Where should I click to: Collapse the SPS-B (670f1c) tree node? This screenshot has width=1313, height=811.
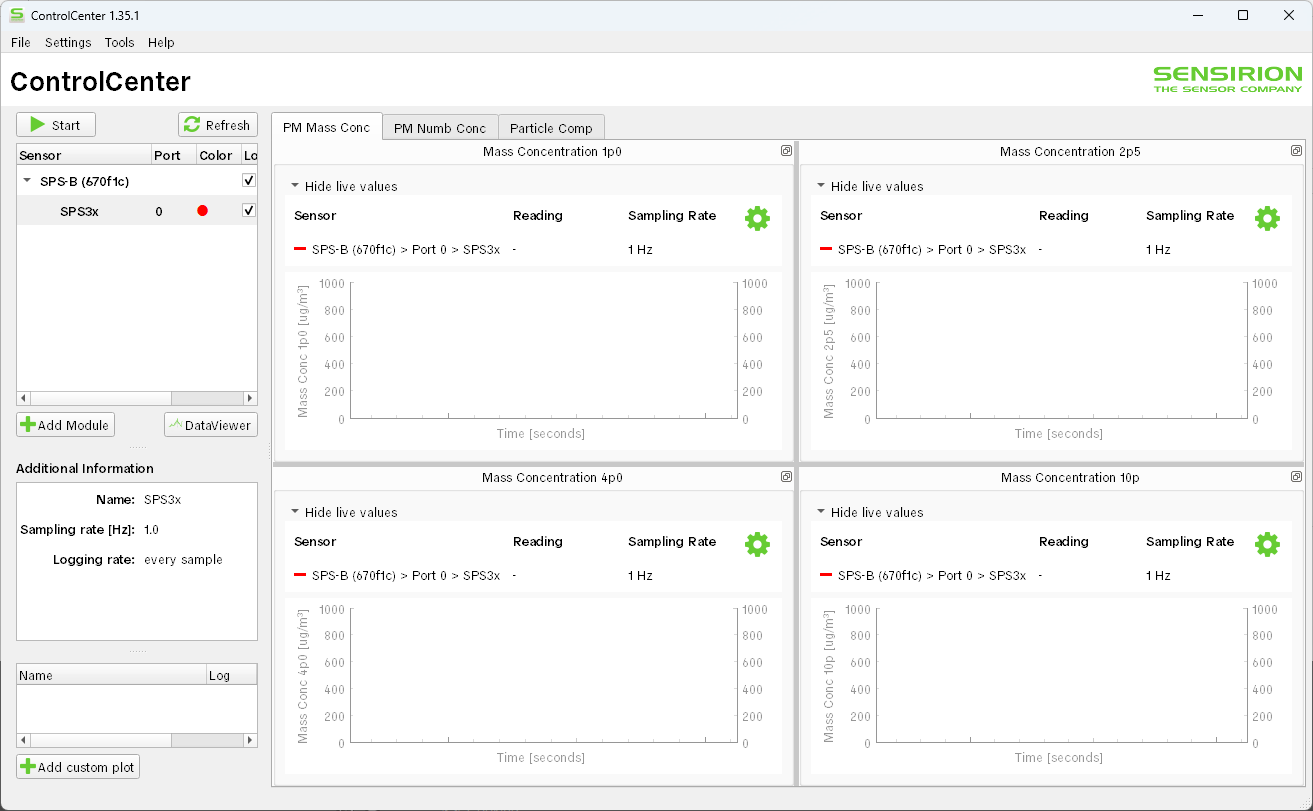(x=27, y=181)
